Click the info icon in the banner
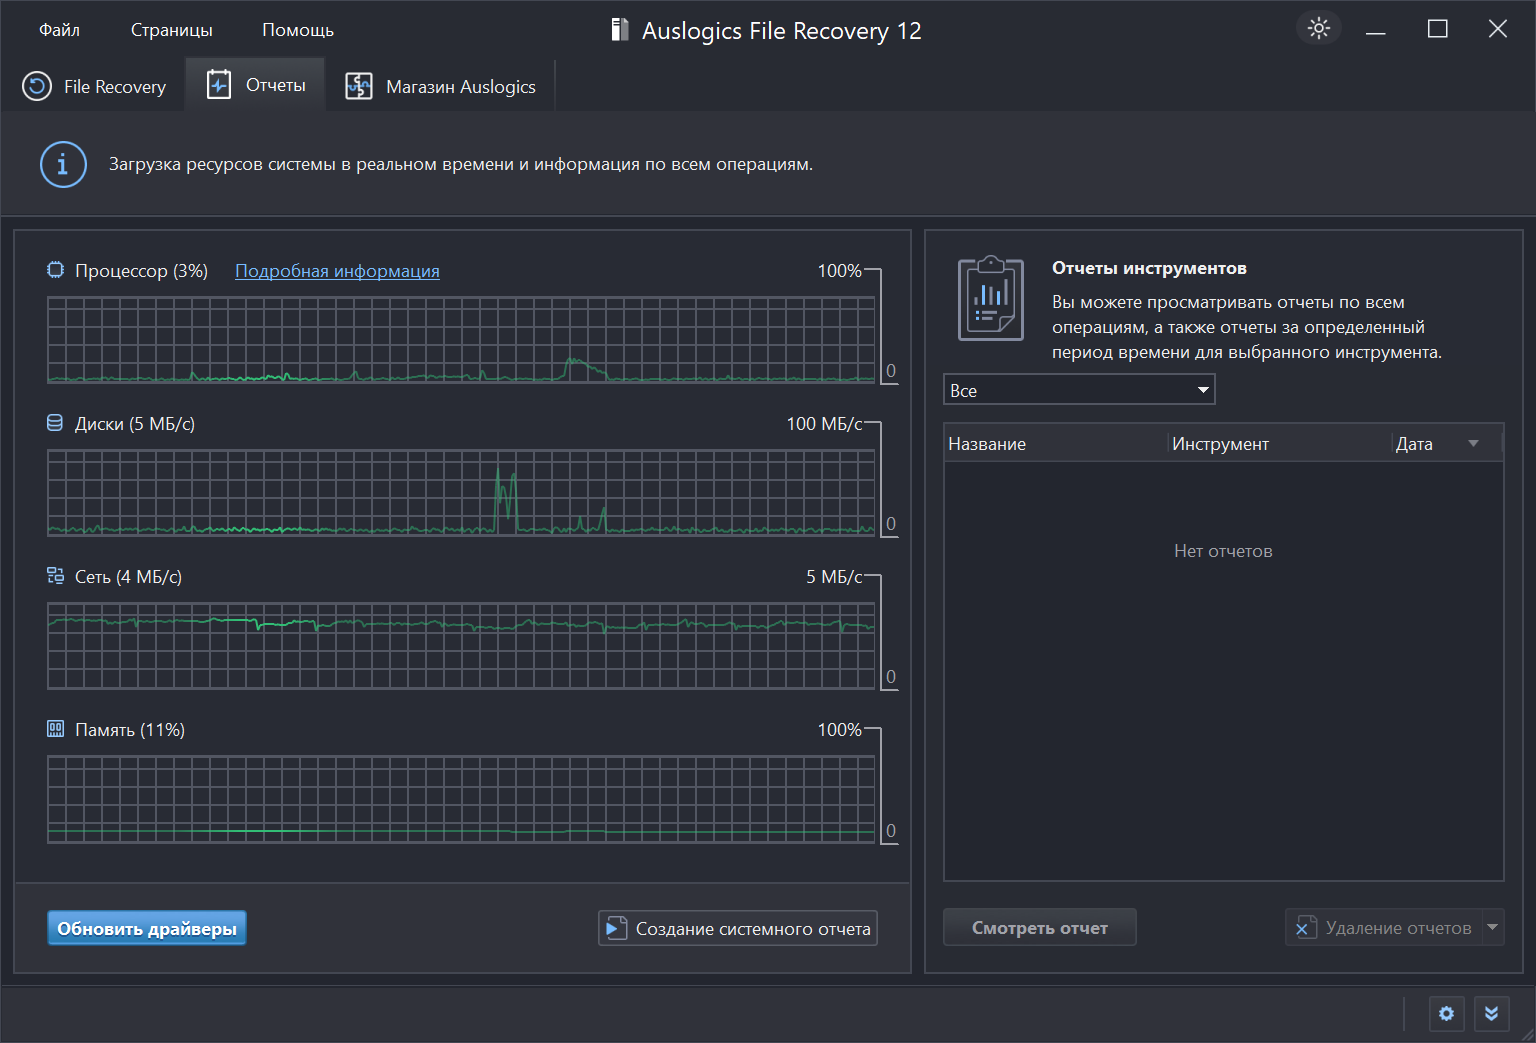 tap(63, 164)
